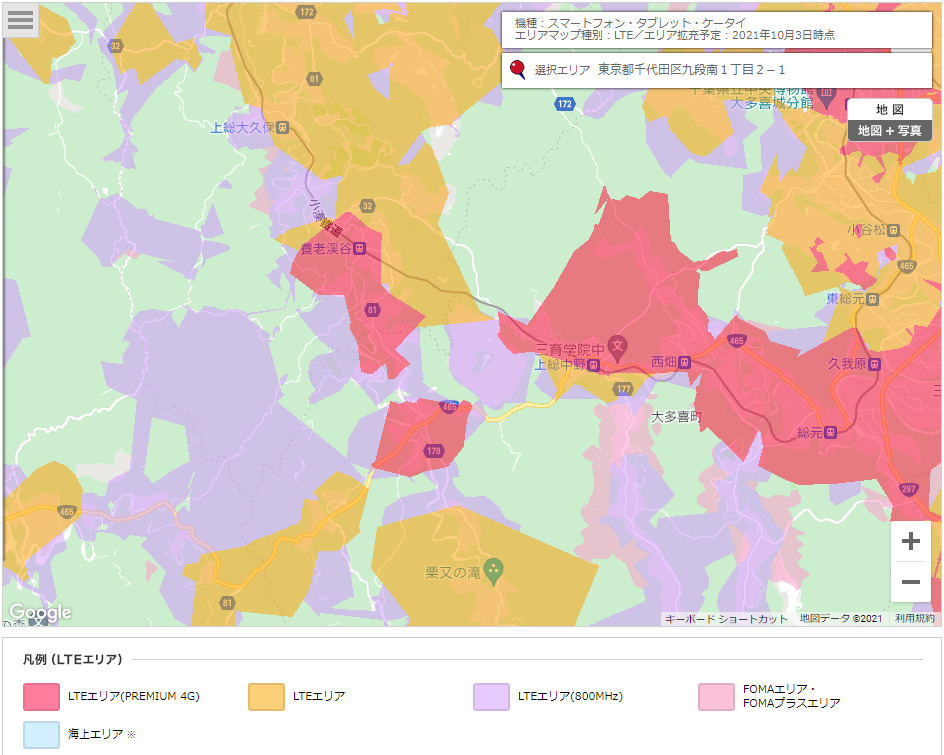This screenshot has width=944, height=755.
Task: Click the 三育学院中 school marker
Action: pyautogui.click(x=618, y=347)
